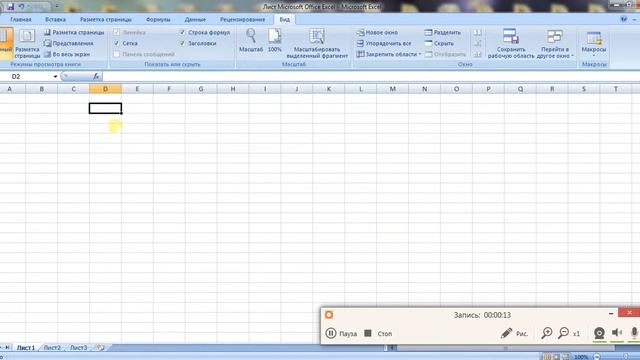Click the horizontal scrollbar of the sheet

[506, 348]
